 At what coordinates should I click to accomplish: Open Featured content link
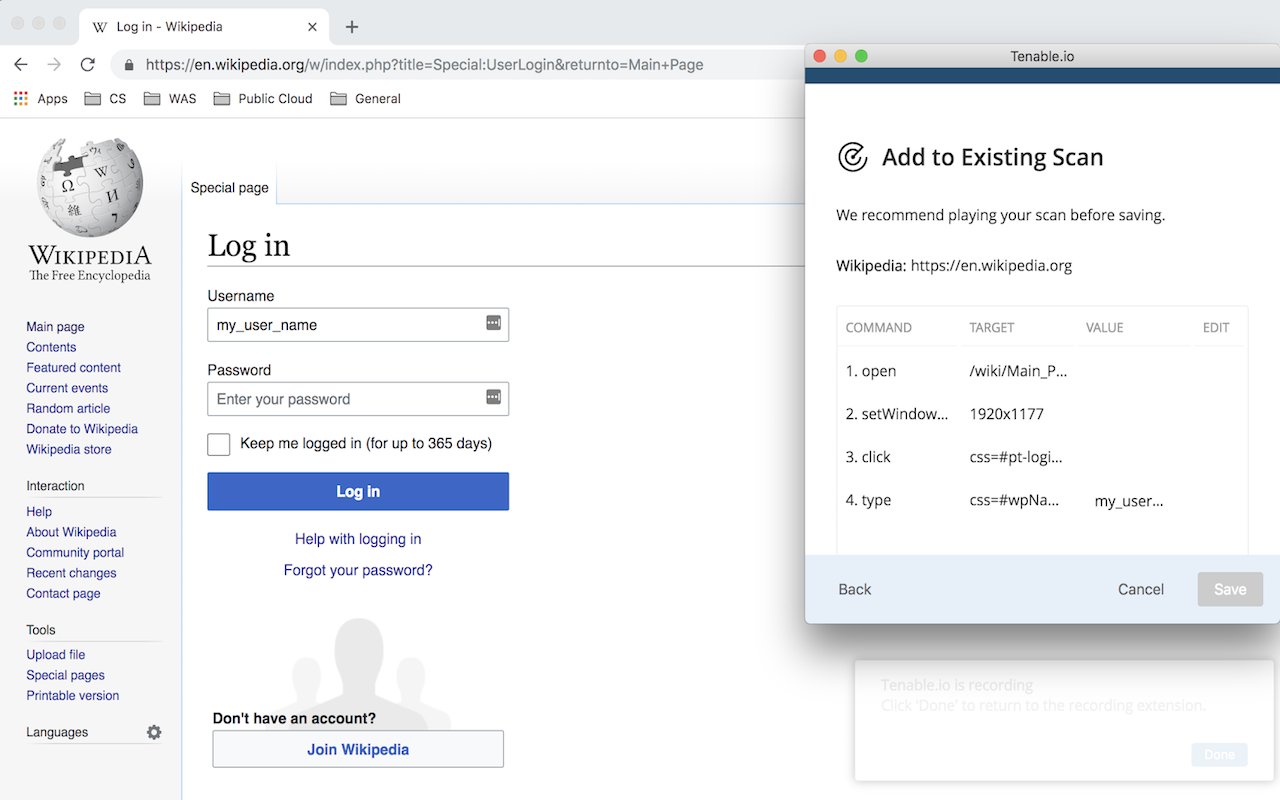73,368
